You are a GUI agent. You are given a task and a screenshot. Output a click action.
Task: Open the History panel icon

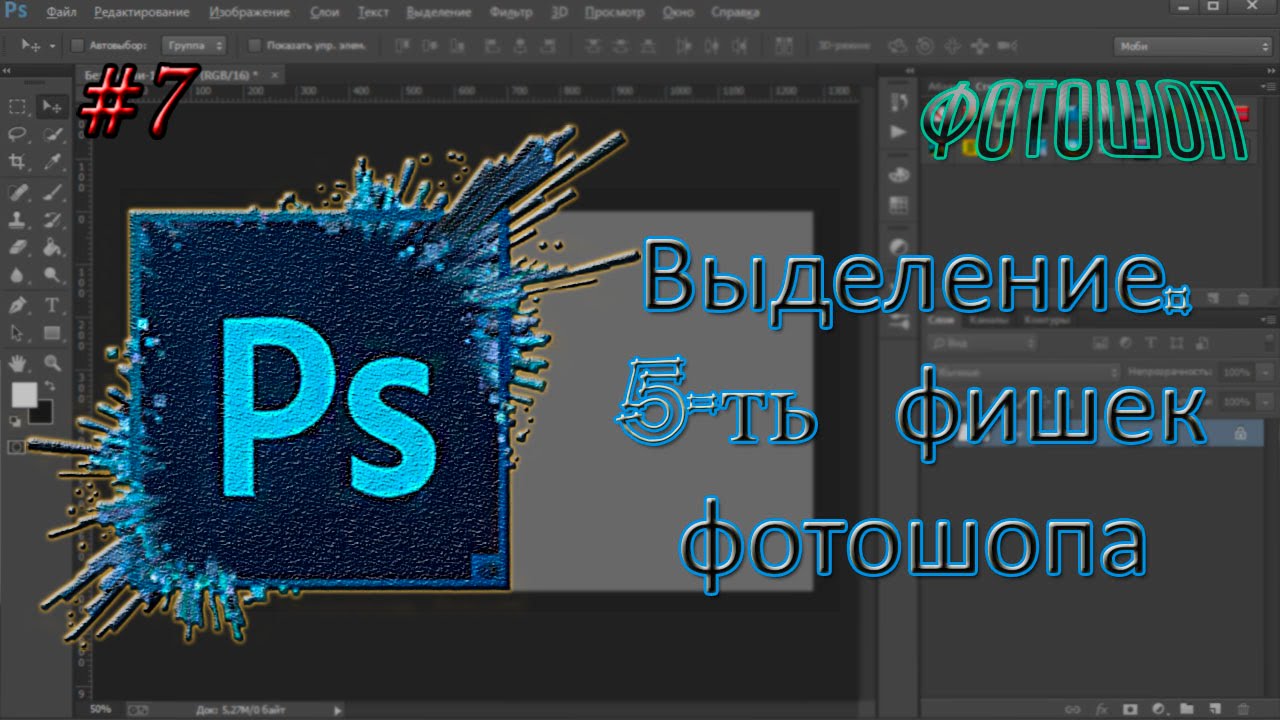[x=899, y=104]
